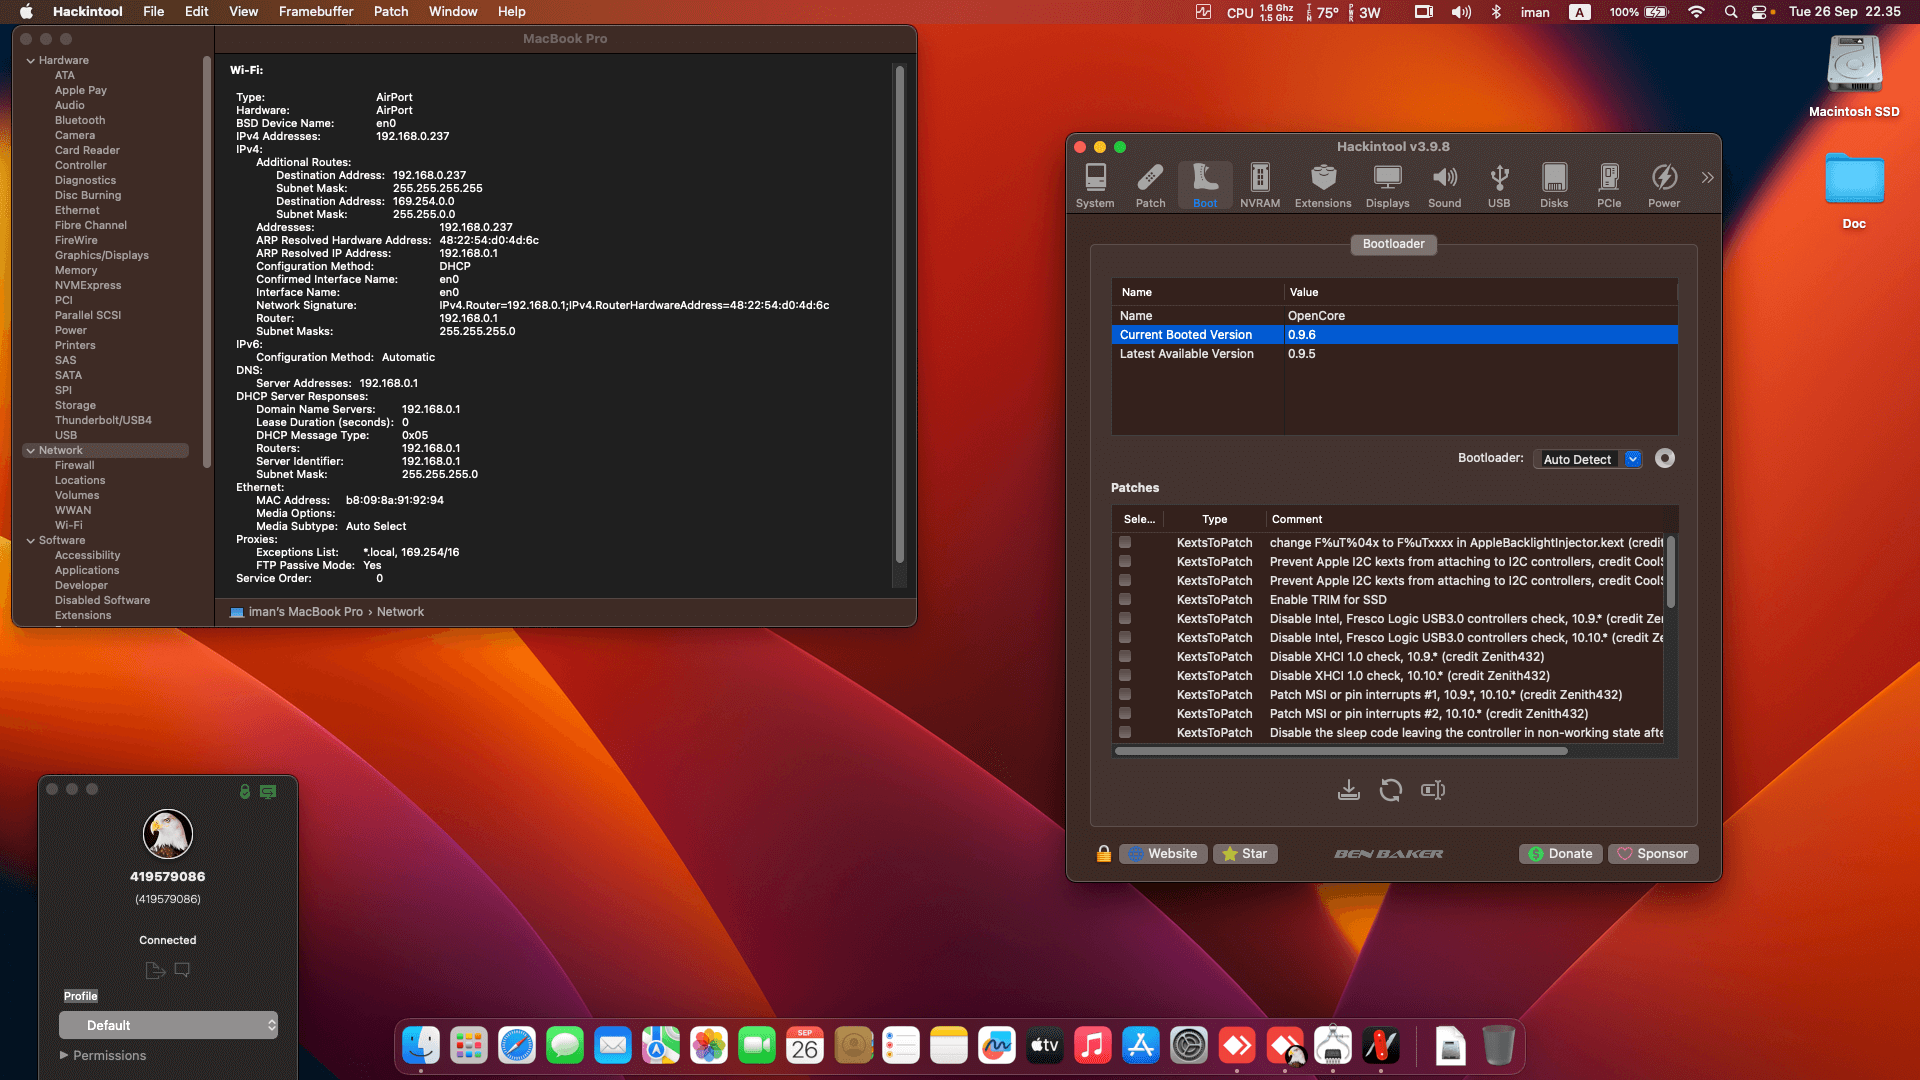Open the Framebuffer menu

tap(315, 12)
